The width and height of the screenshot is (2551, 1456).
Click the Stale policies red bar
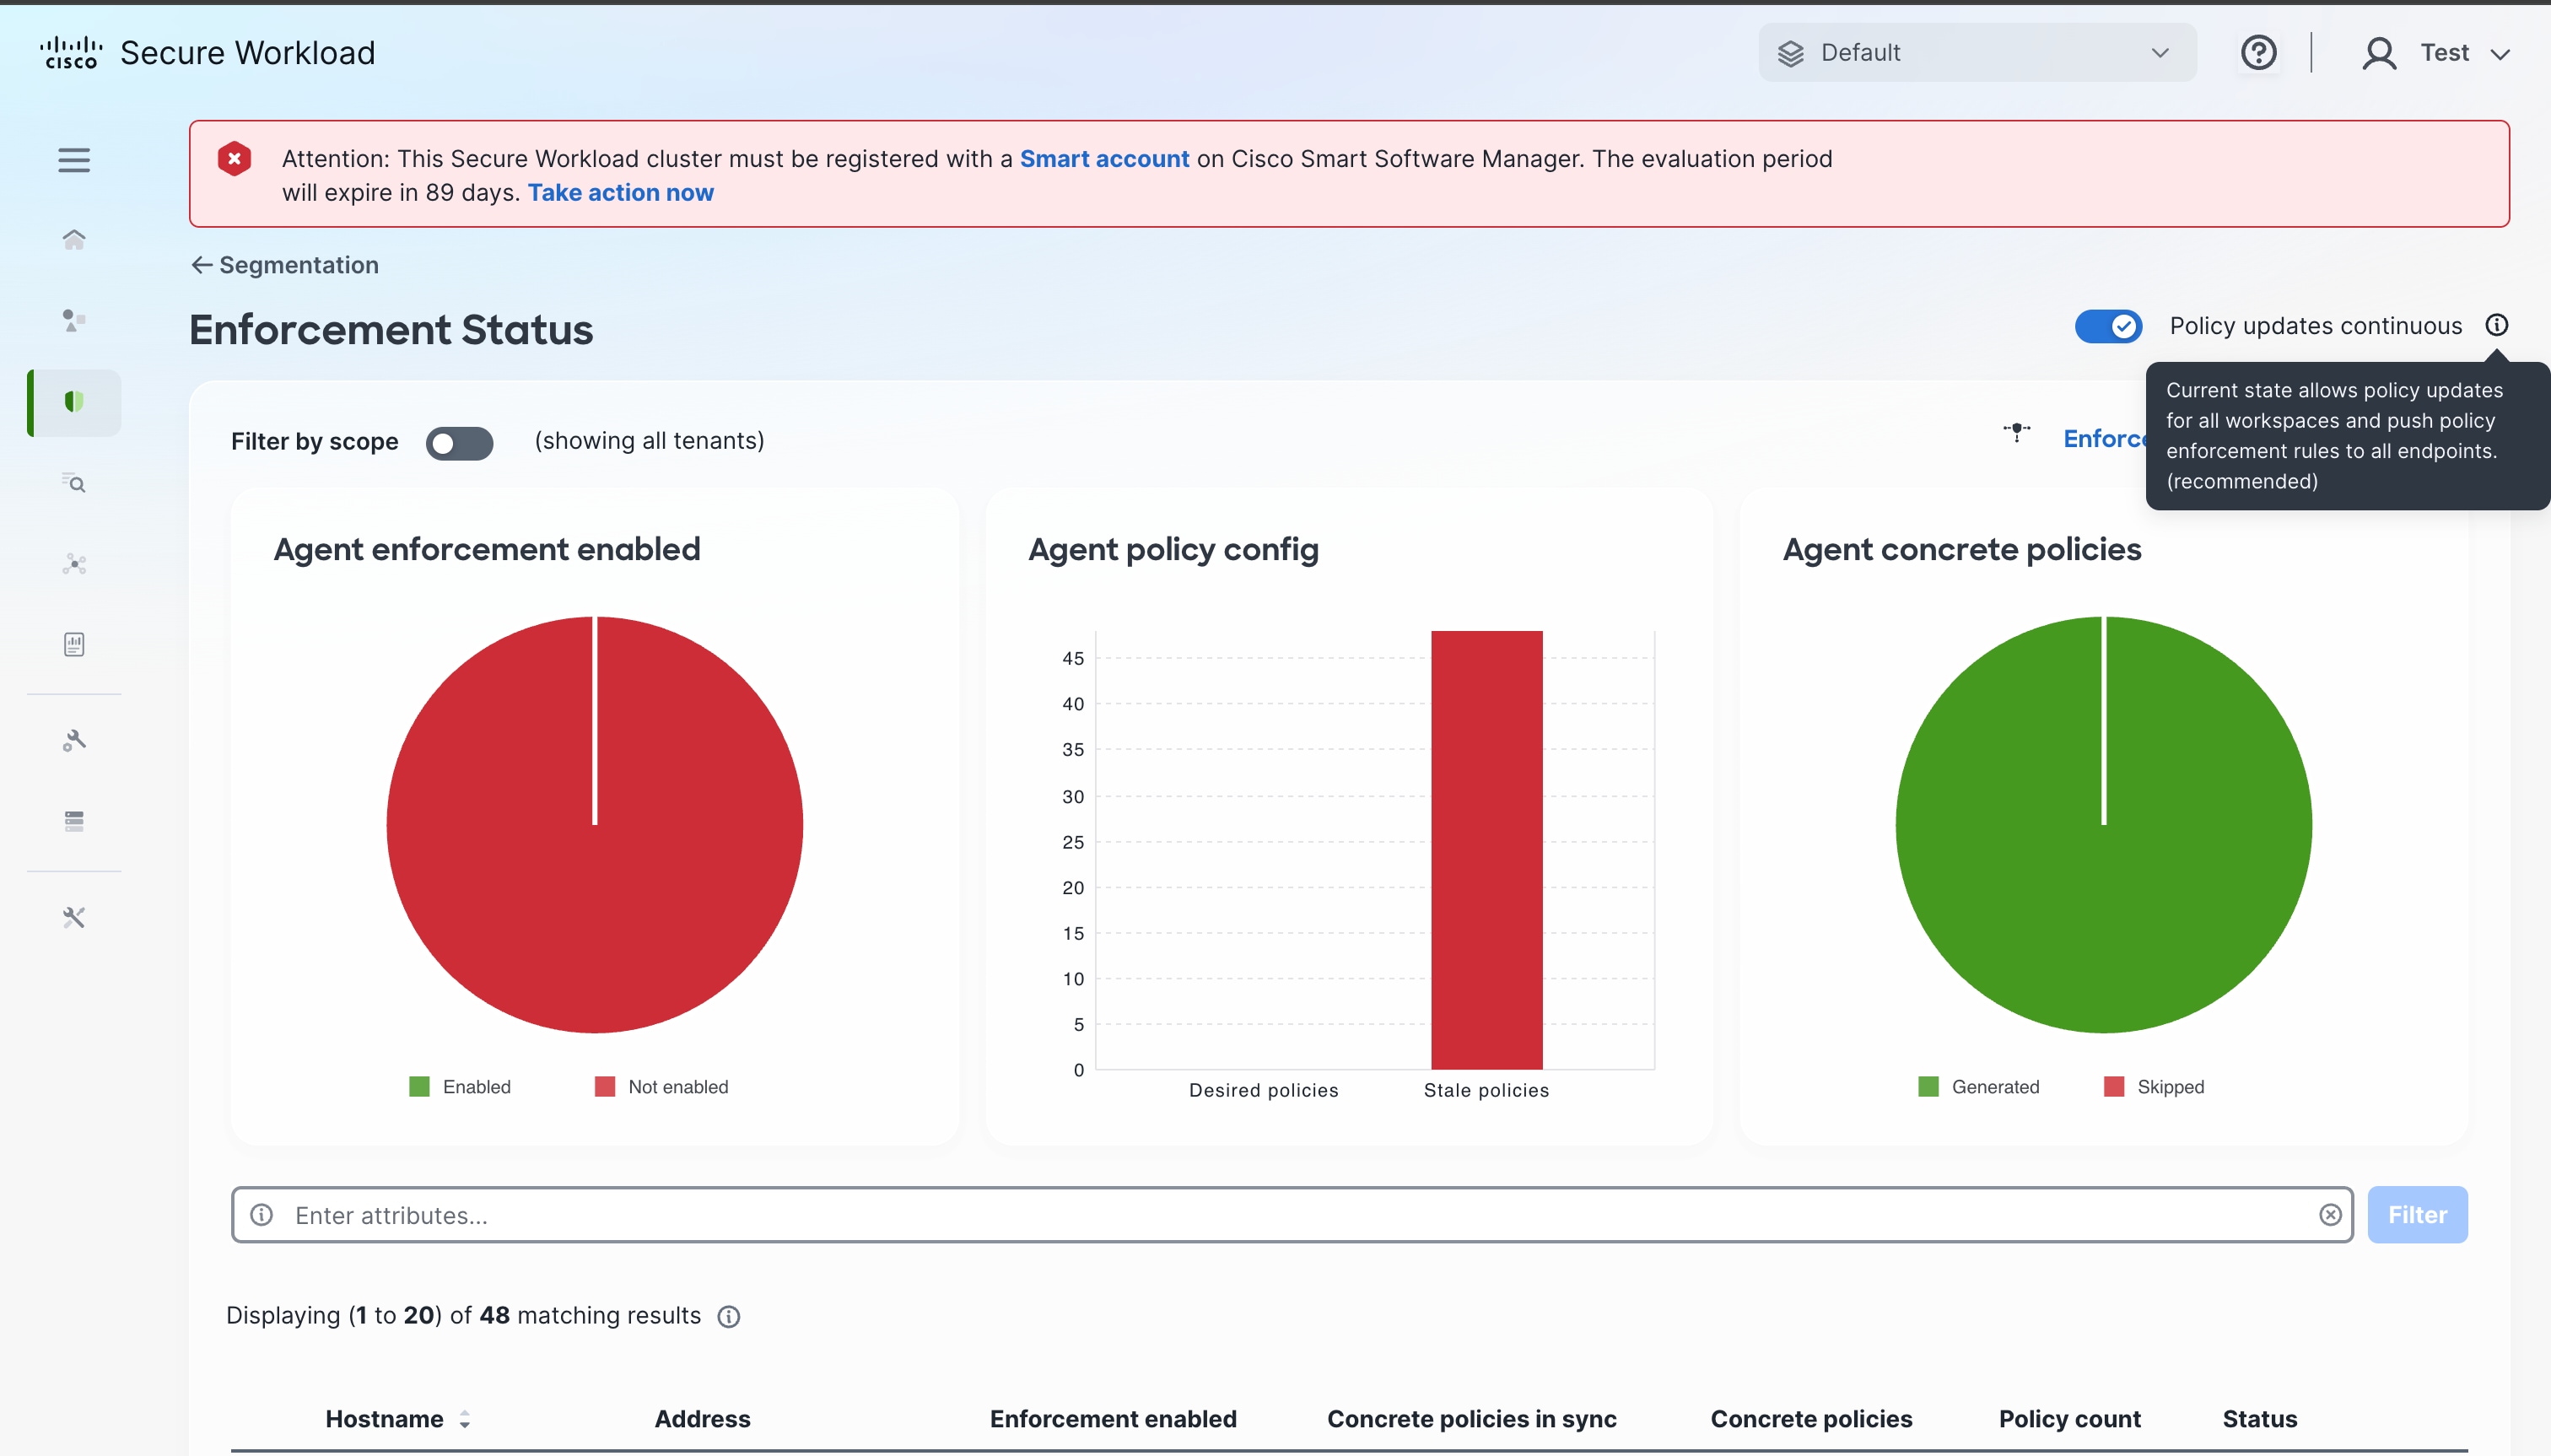point(1486,849)
